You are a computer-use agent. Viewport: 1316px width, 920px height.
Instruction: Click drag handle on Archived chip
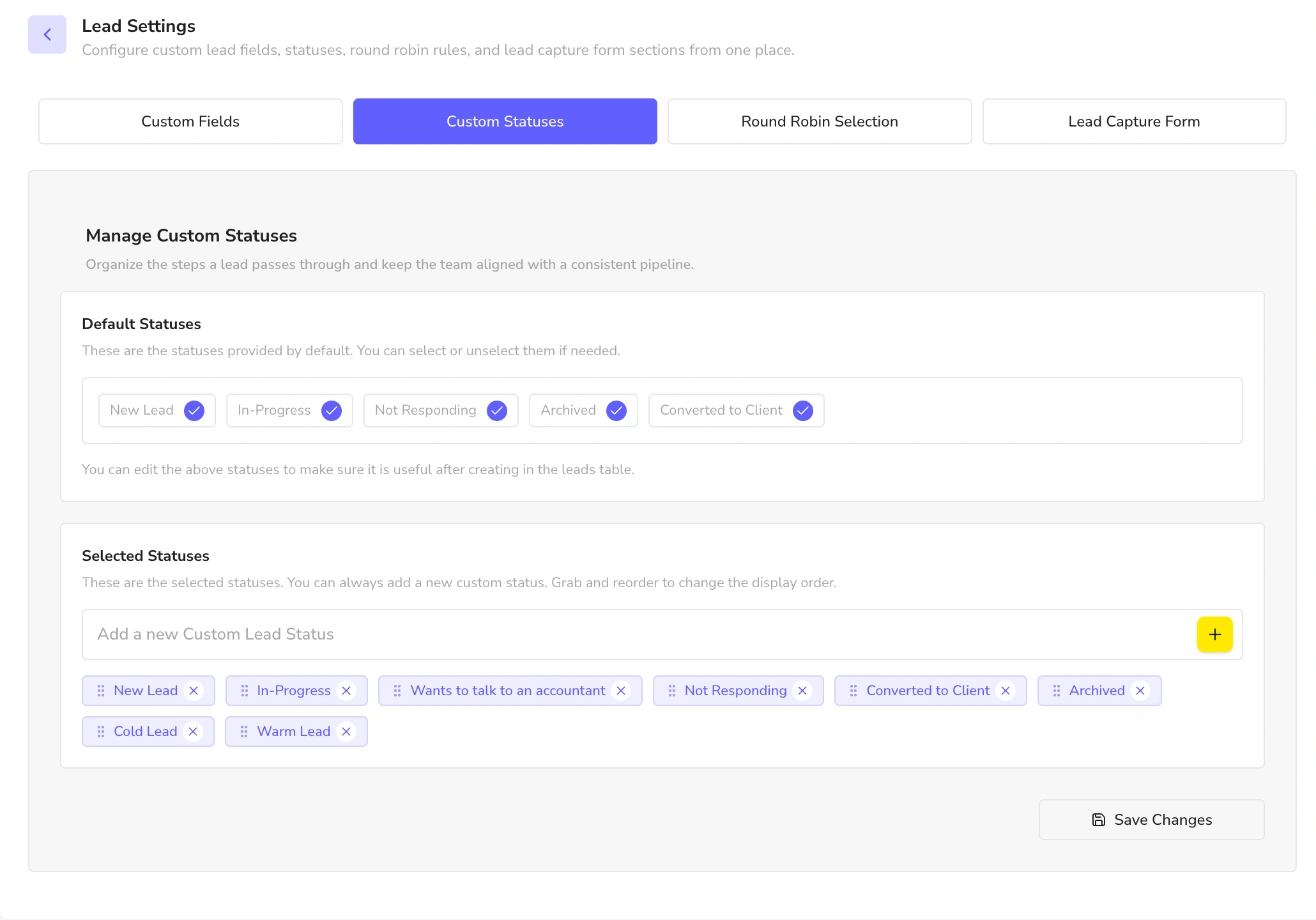click(x=1056, y=691)
